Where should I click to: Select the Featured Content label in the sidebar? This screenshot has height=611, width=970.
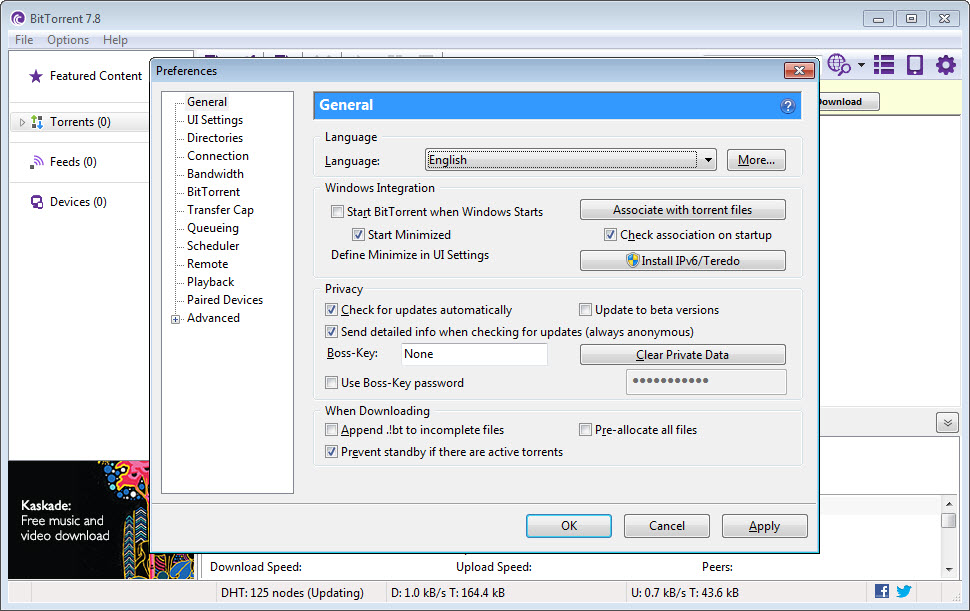pos(96,76)
